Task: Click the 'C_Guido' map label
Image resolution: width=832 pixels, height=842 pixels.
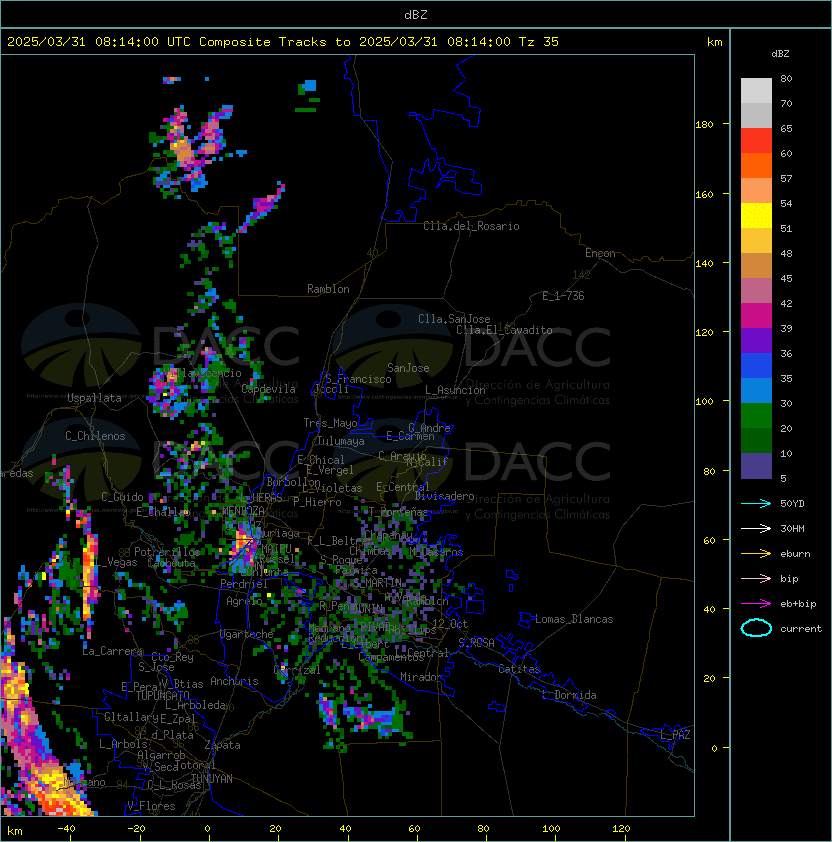Action: point(122,497)
